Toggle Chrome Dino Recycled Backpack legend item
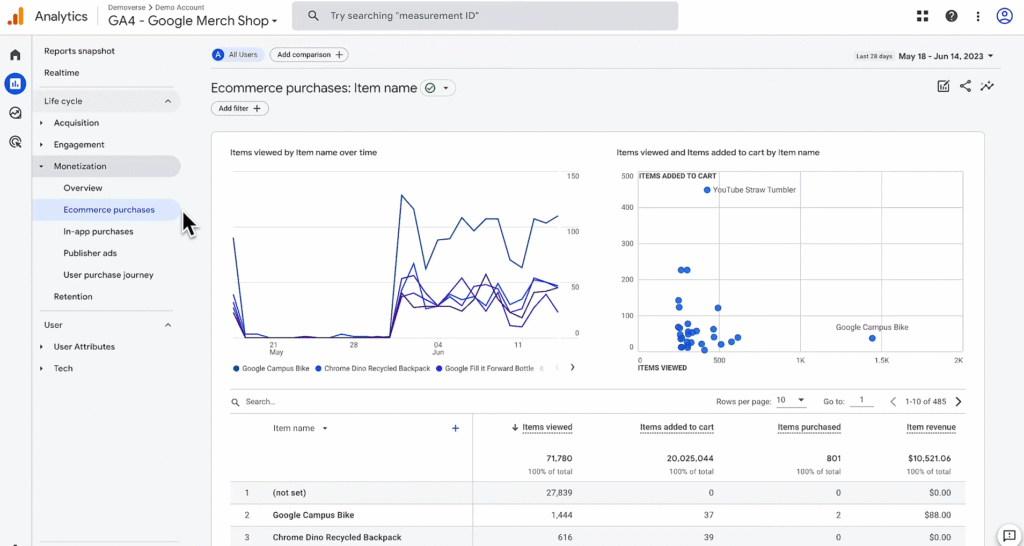 (372, 368)
